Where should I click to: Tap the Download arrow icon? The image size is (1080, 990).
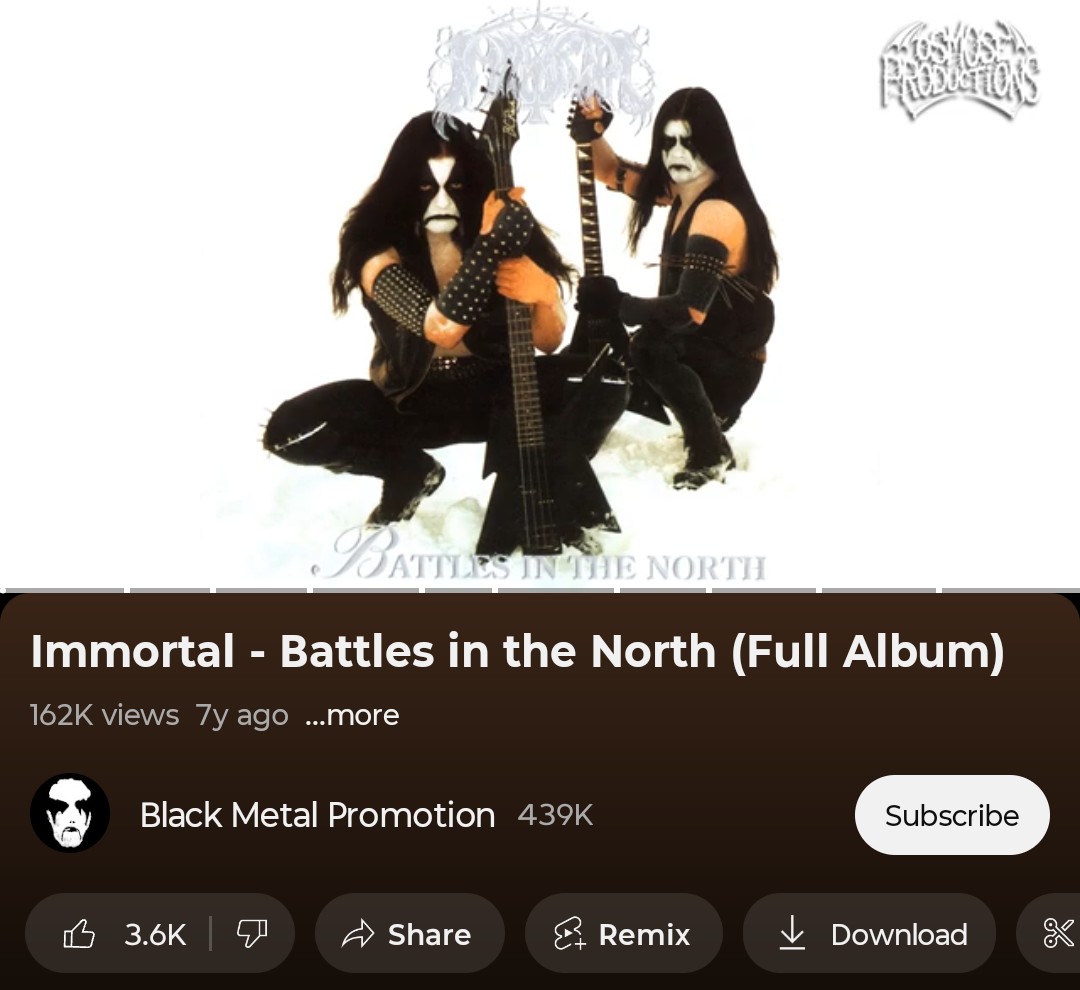click(792, 934)
